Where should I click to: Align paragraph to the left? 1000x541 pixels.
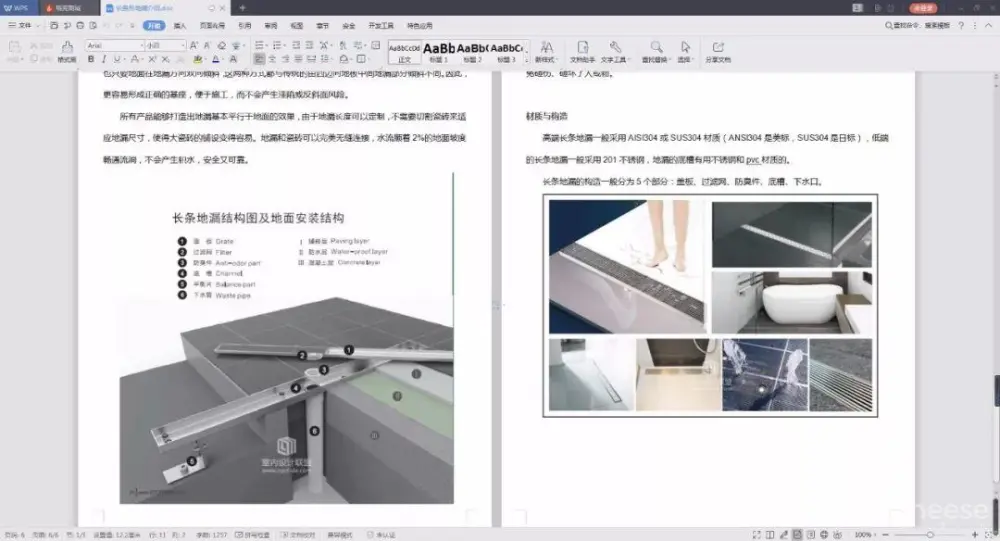click(x=259, y=59)
